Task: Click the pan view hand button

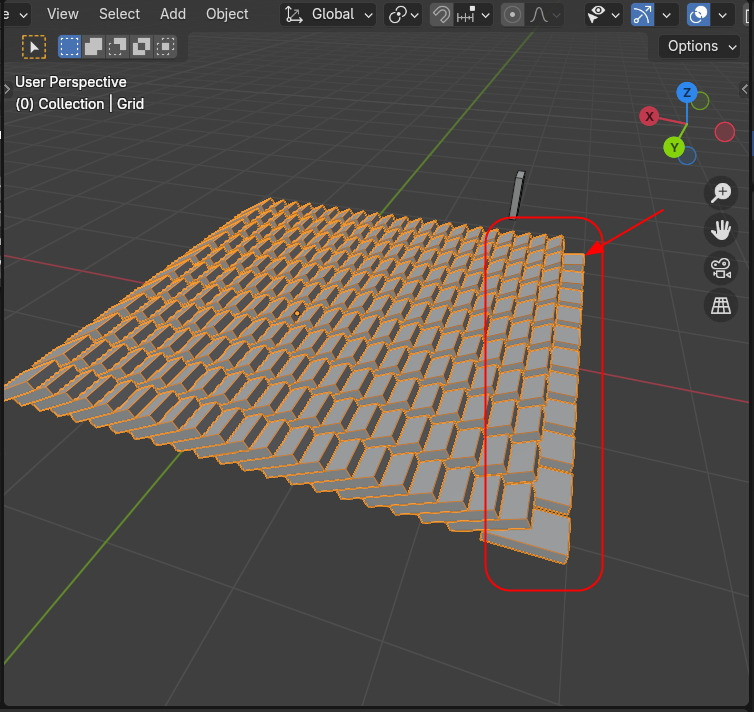Action: [721, 230]
